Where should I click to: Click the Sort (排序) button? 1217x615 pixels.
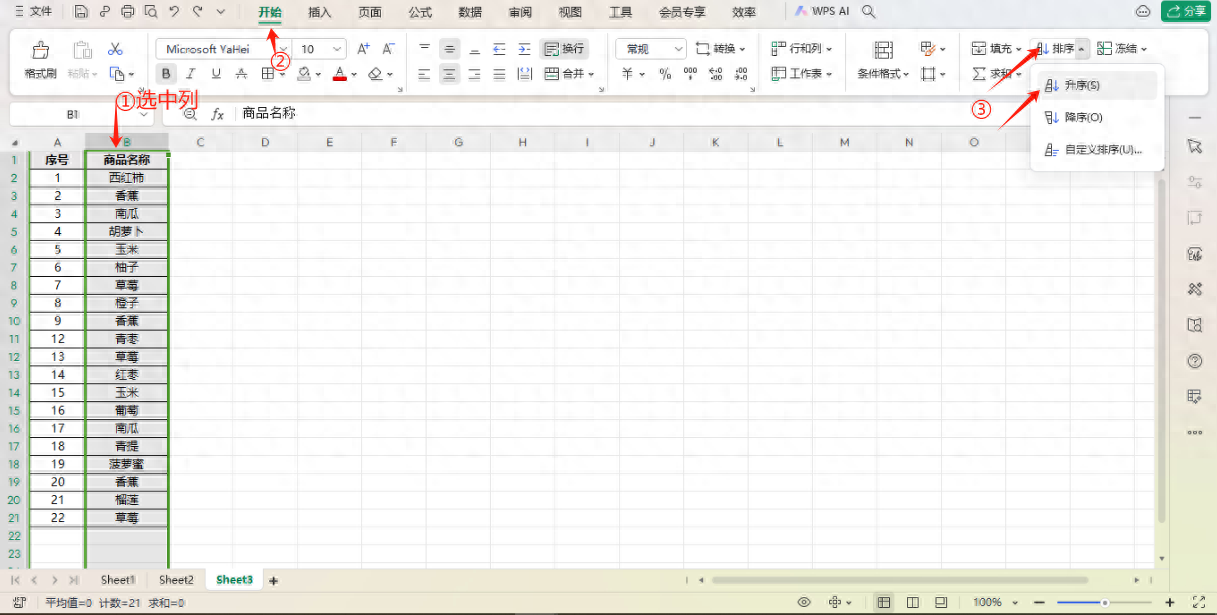click(x=1054, y=49)
